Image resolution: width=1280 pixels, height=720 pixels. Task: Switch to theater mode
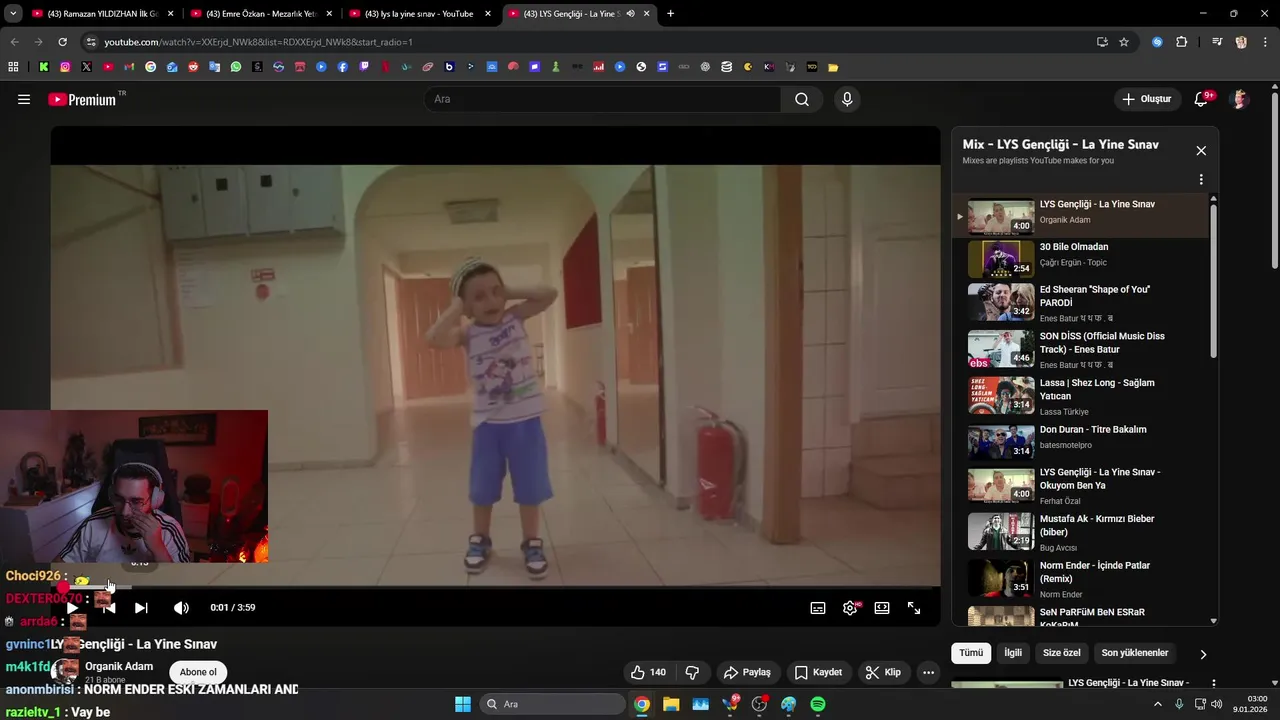pyautogui.click(x=882, y=608)
